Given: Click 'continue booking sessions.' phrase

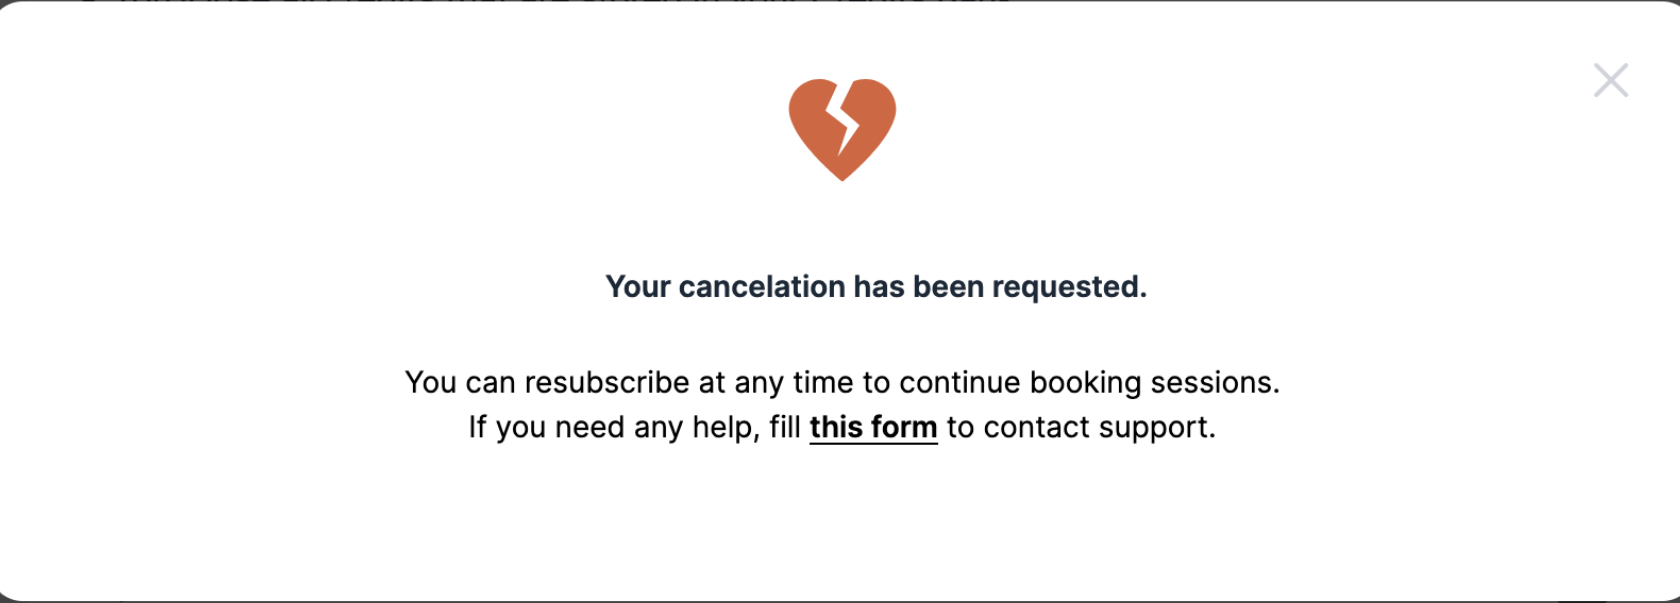Looking at the screenshot, I should click(x=1089, y=382).
